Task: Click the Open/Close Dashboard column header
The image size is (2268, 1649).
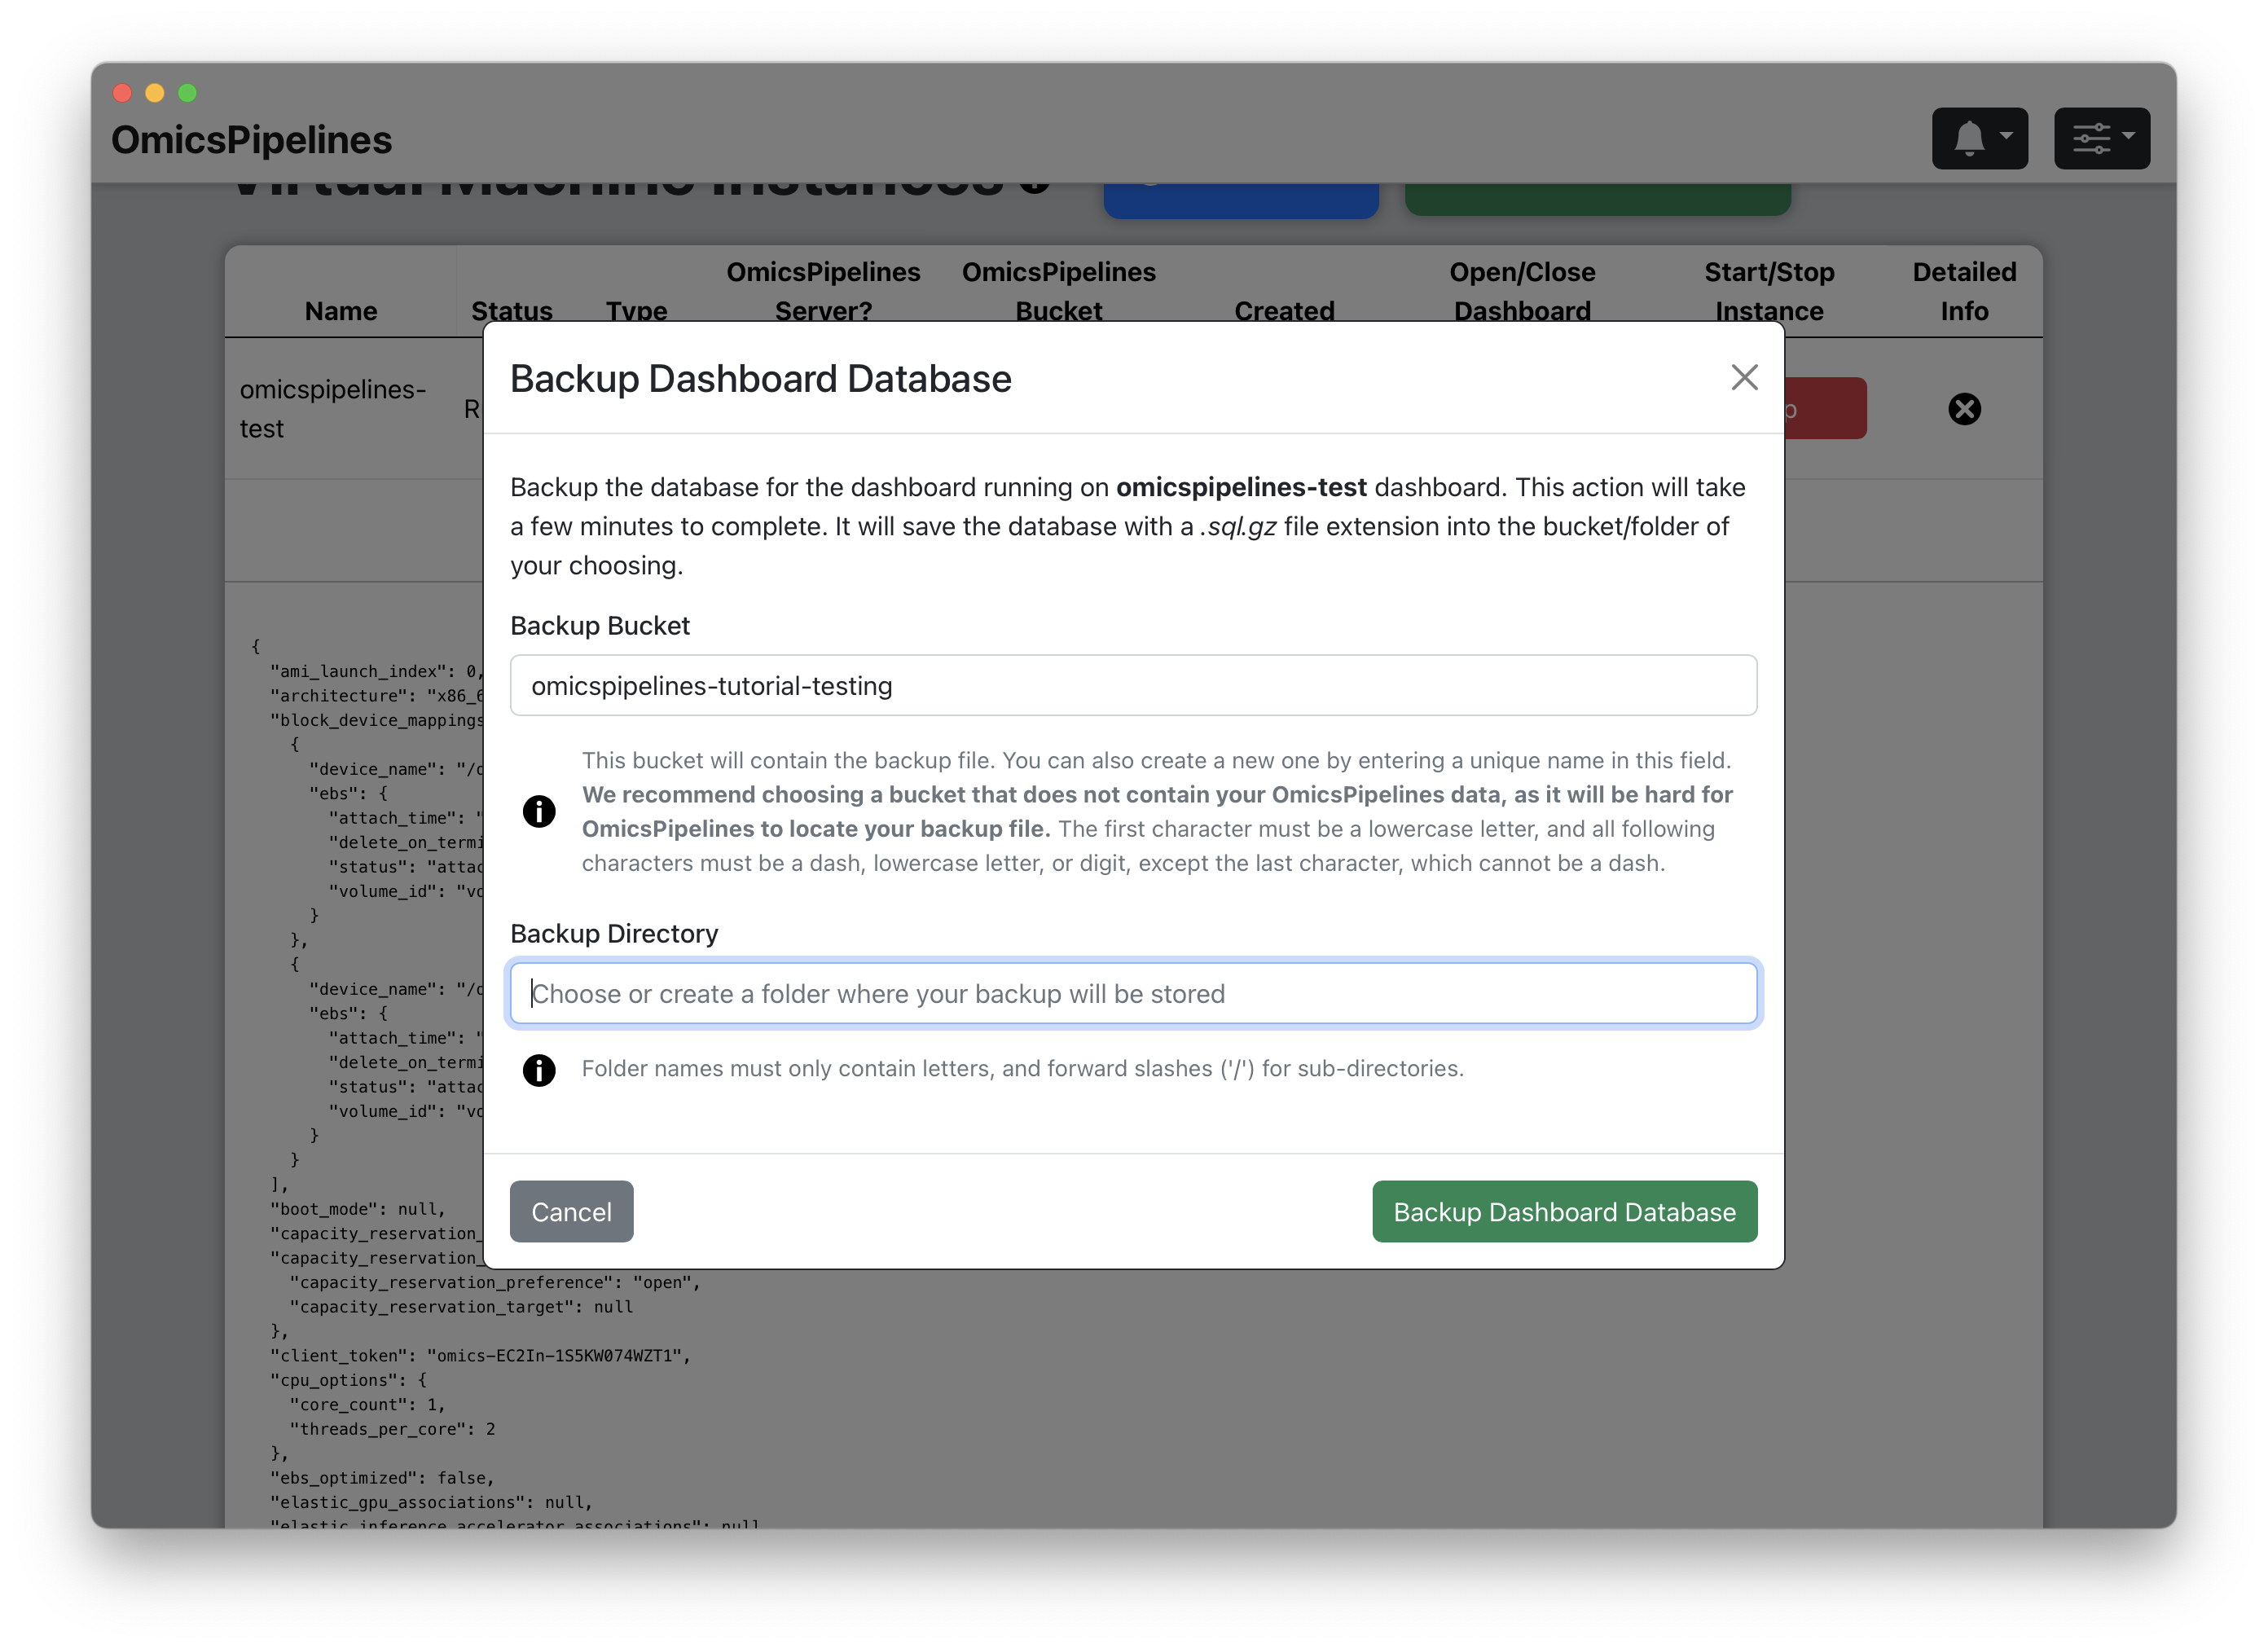Action: point(1522,291)
